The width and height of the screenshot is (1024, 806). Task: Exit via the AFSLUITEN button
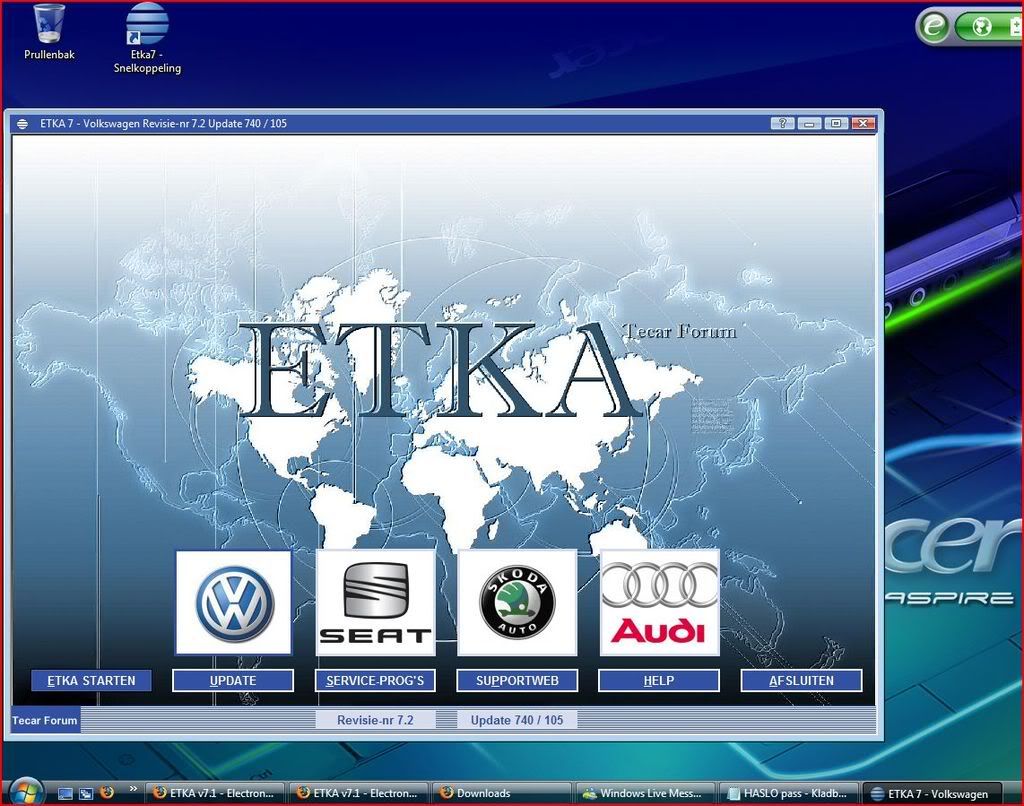[x=801, y=681]
